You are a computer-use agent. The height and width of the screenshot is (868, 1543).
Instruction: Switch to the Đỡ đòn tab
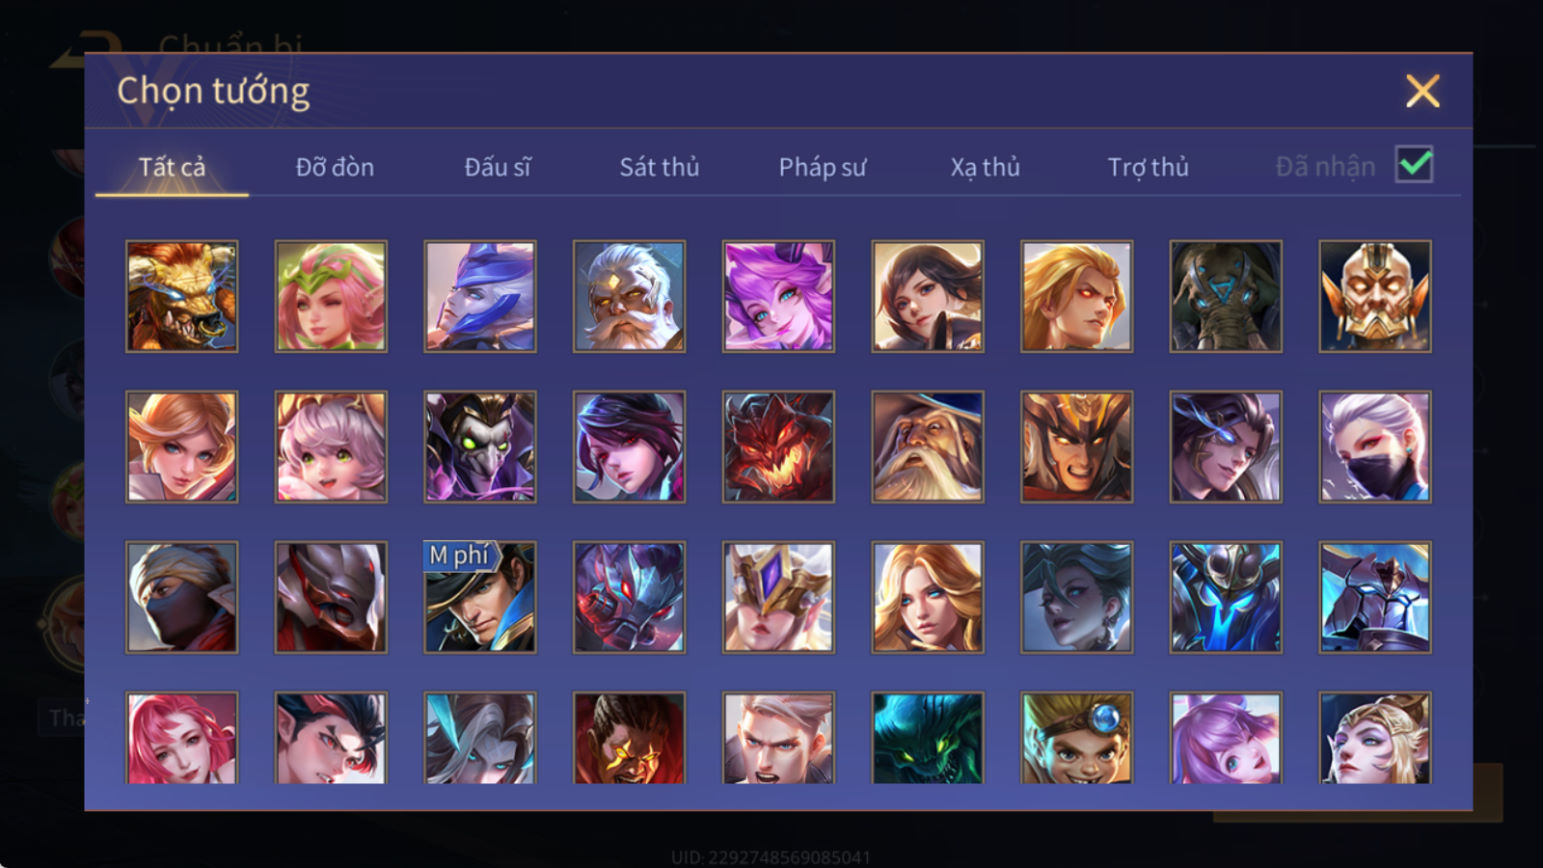coord(335,167)
